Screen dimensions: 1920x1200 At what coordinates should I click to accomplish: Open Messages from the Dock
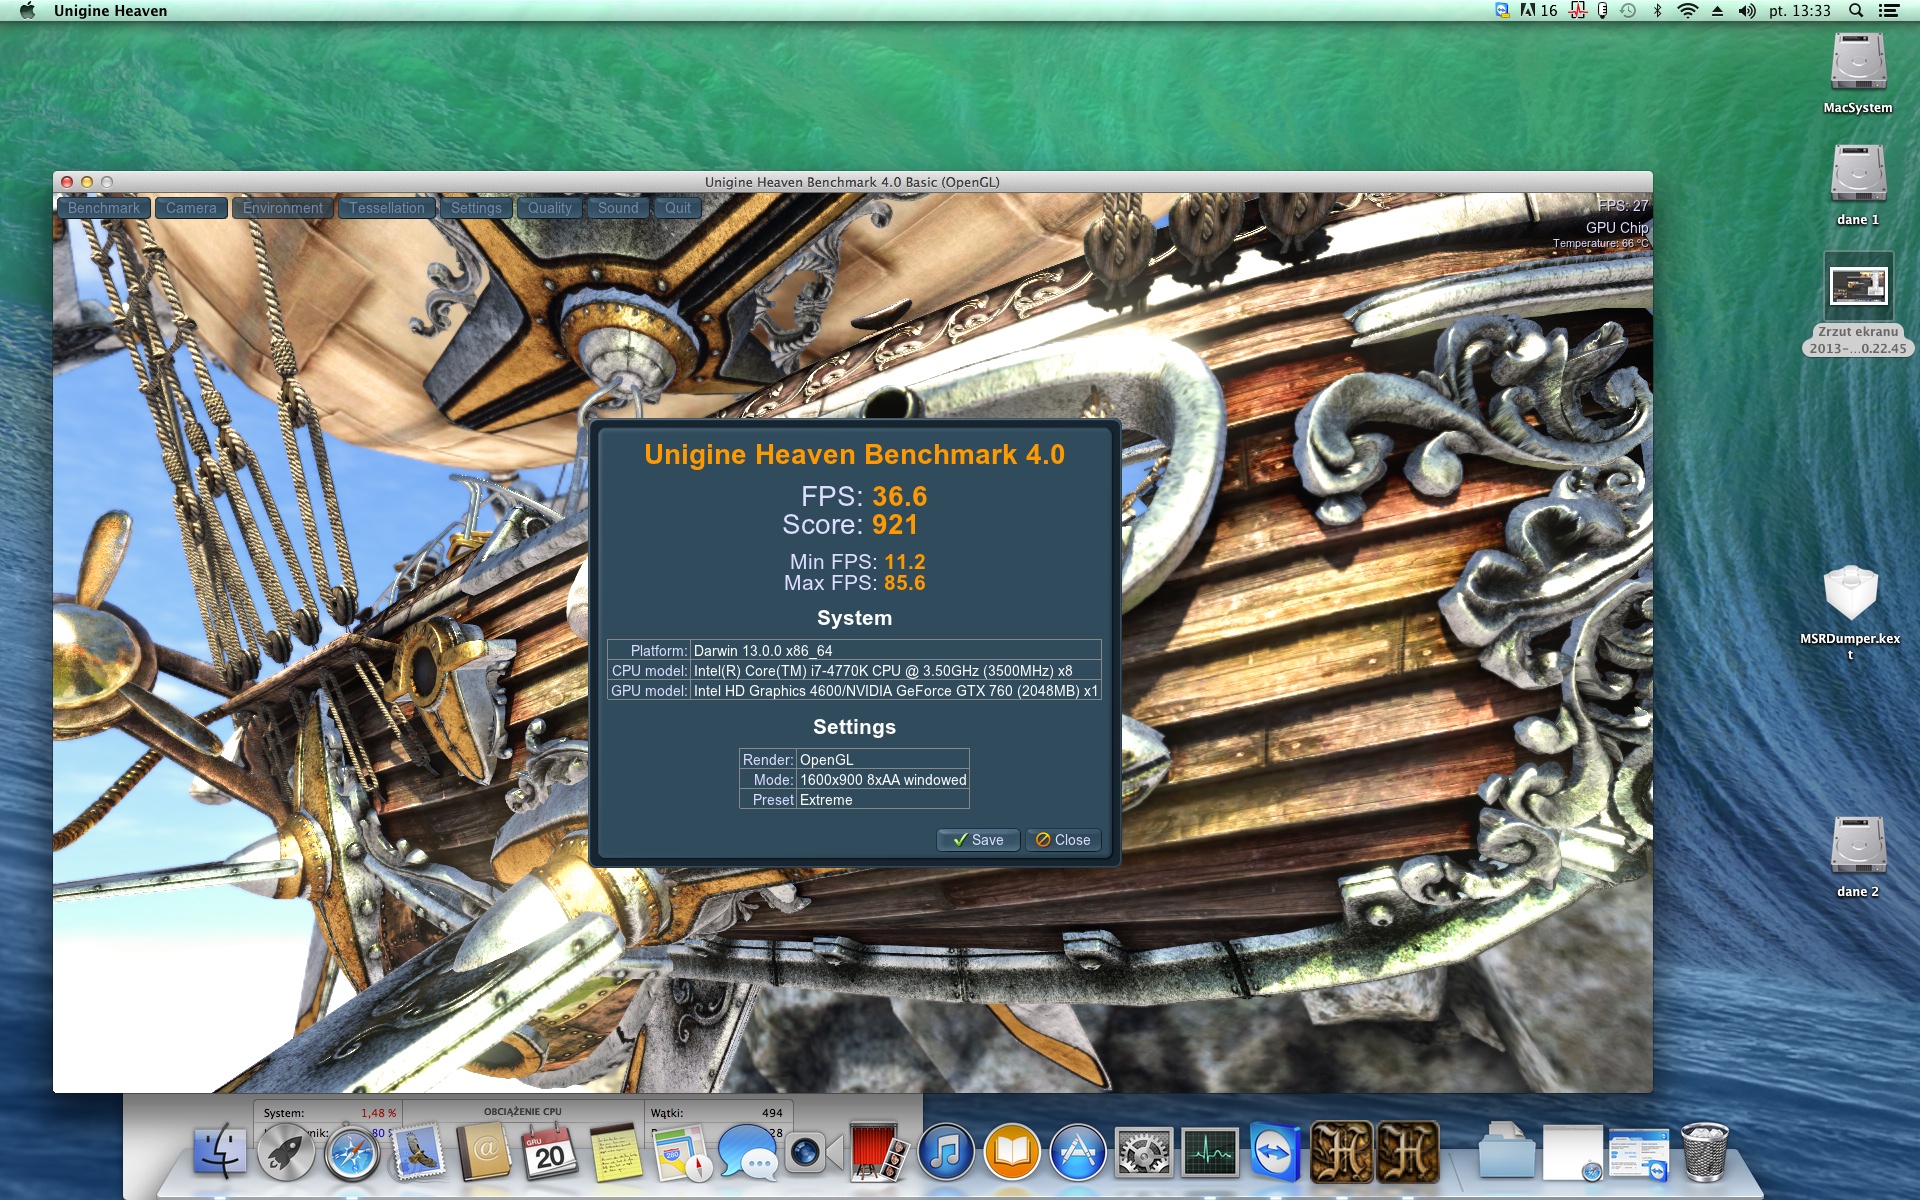coord(748,1152)
